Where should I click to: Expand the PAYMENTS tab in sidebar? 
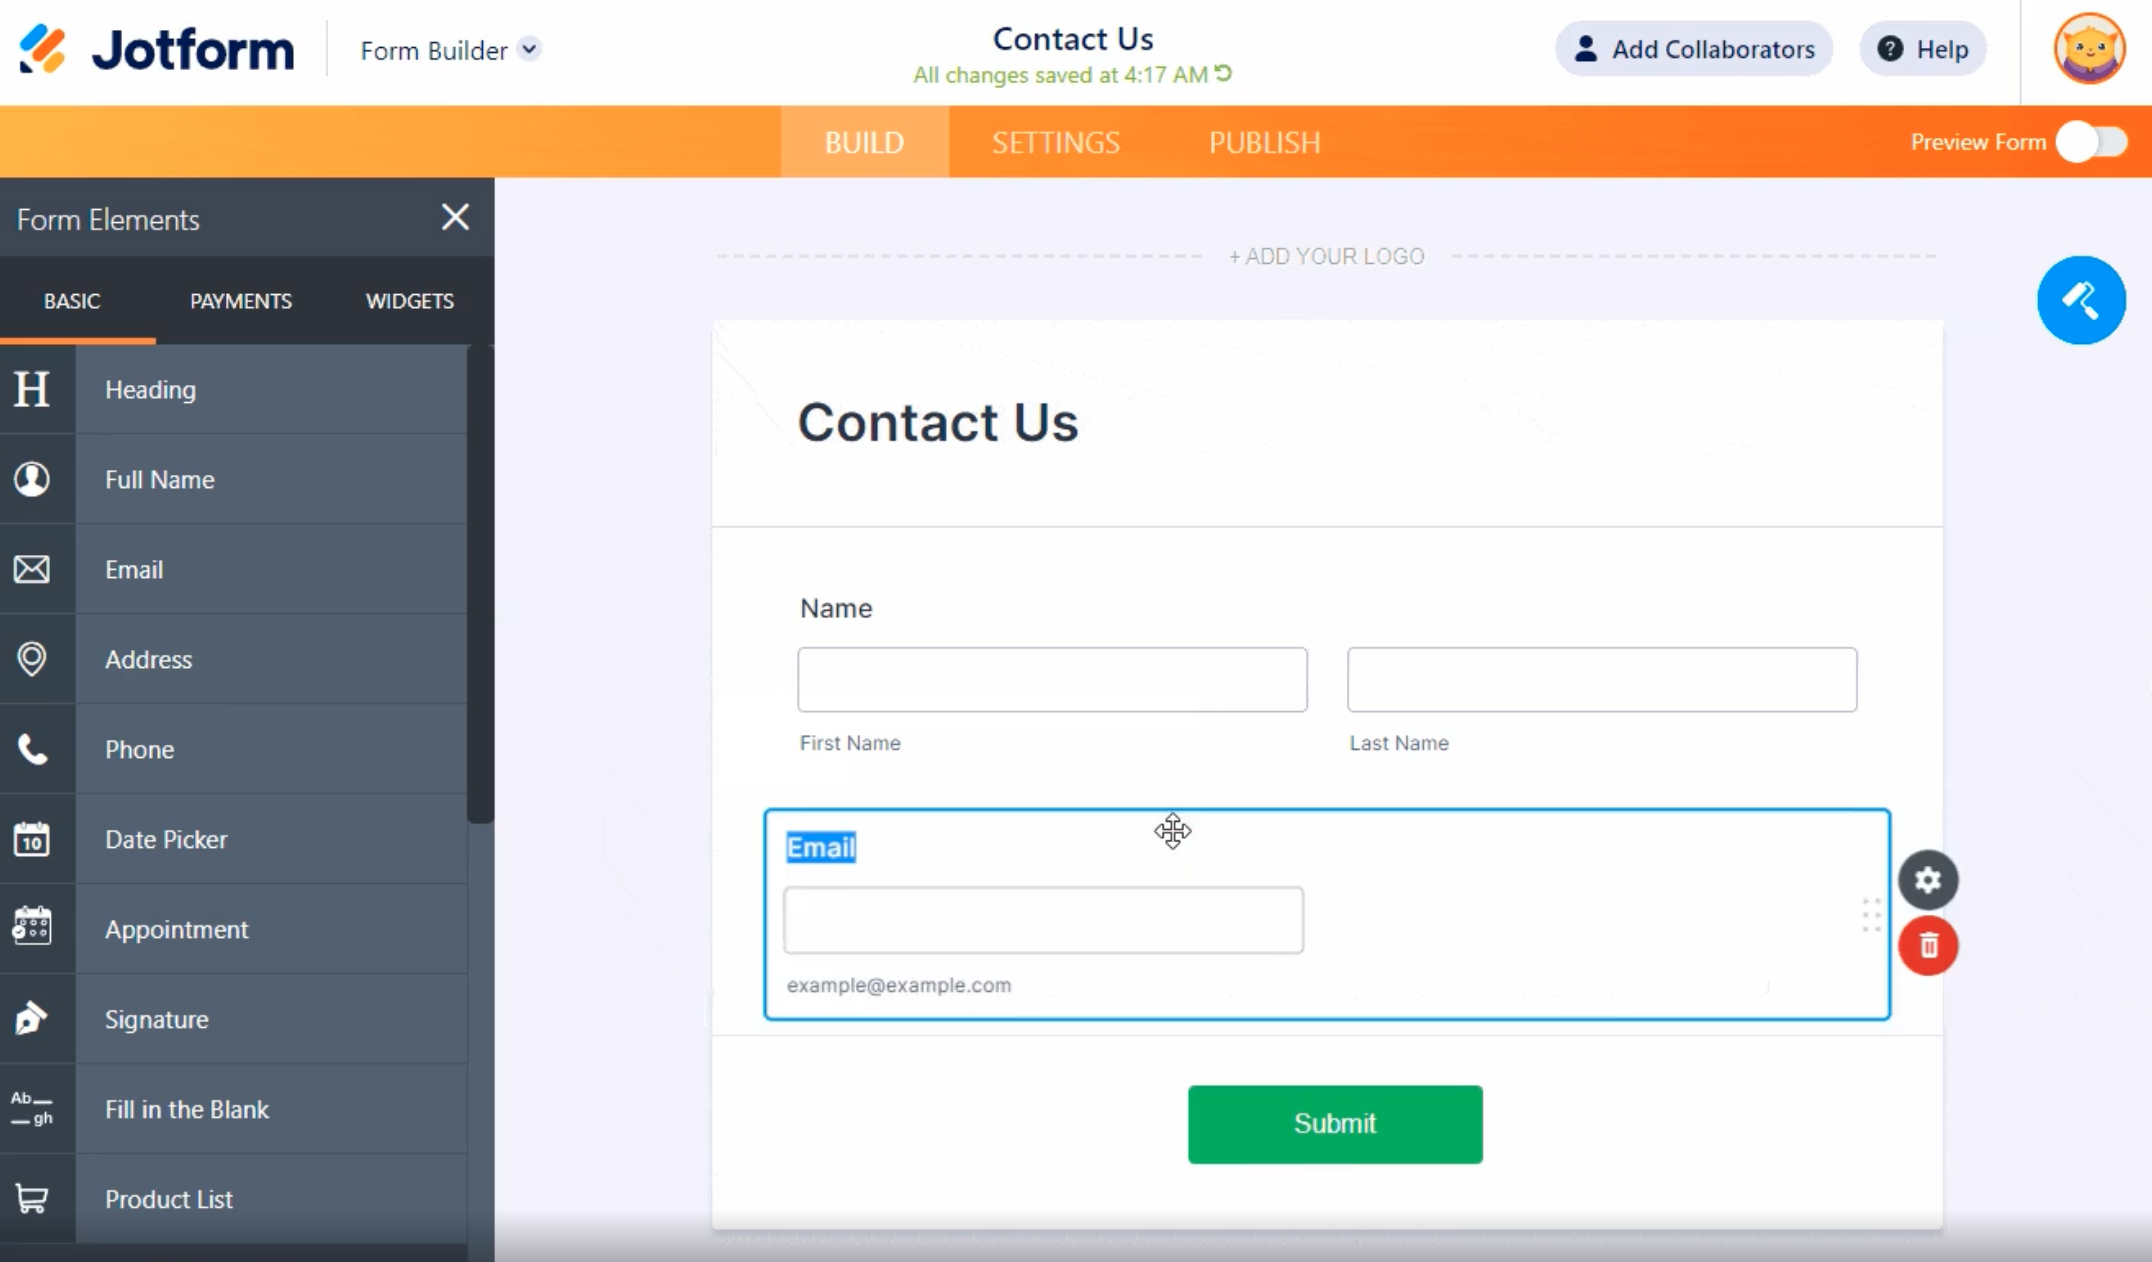pos(240,300)
